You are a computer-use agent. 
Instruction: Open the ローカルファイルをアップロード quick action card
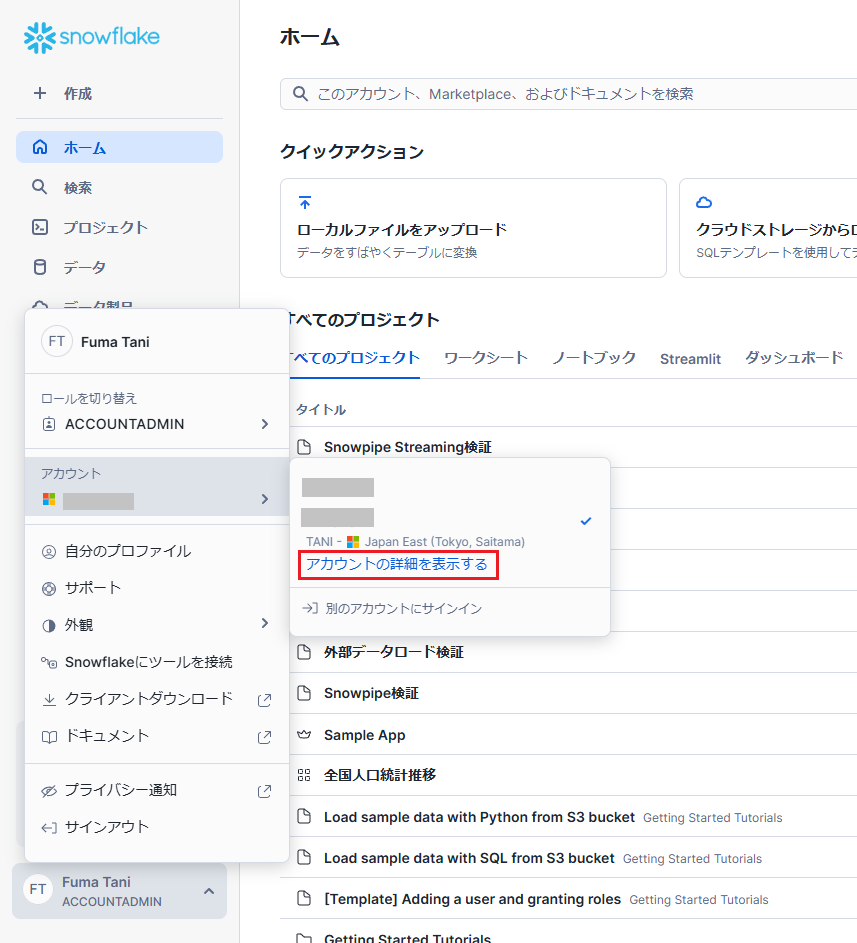(x=473, y=228)
